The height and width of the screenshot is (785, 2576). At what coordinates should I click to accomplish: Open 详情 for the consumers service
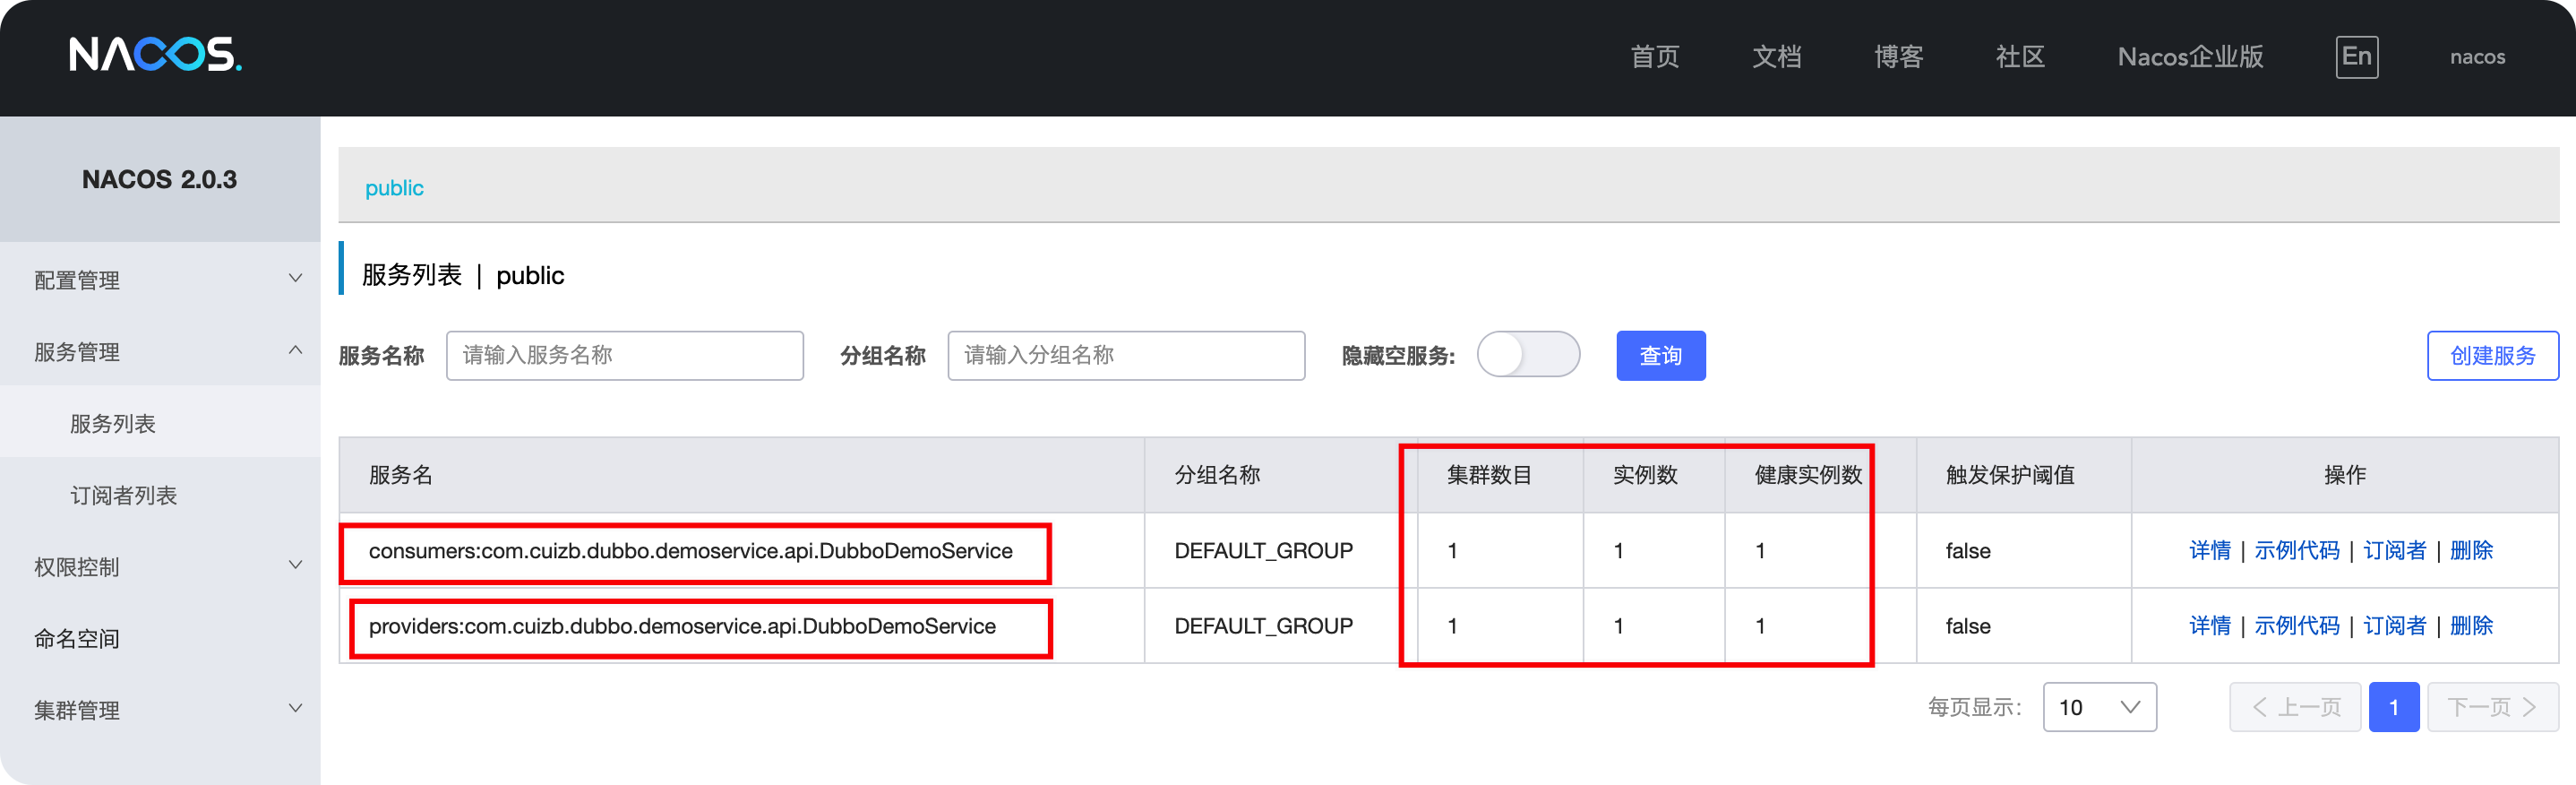click(2209, 550)
